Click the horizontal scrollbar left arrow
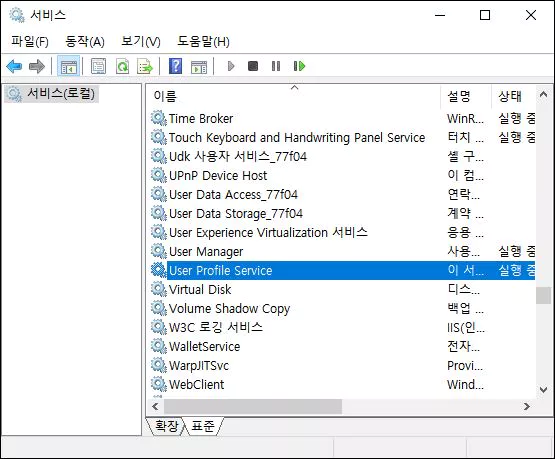The width and height of the screenshot is (555, 459). (155, 406)
